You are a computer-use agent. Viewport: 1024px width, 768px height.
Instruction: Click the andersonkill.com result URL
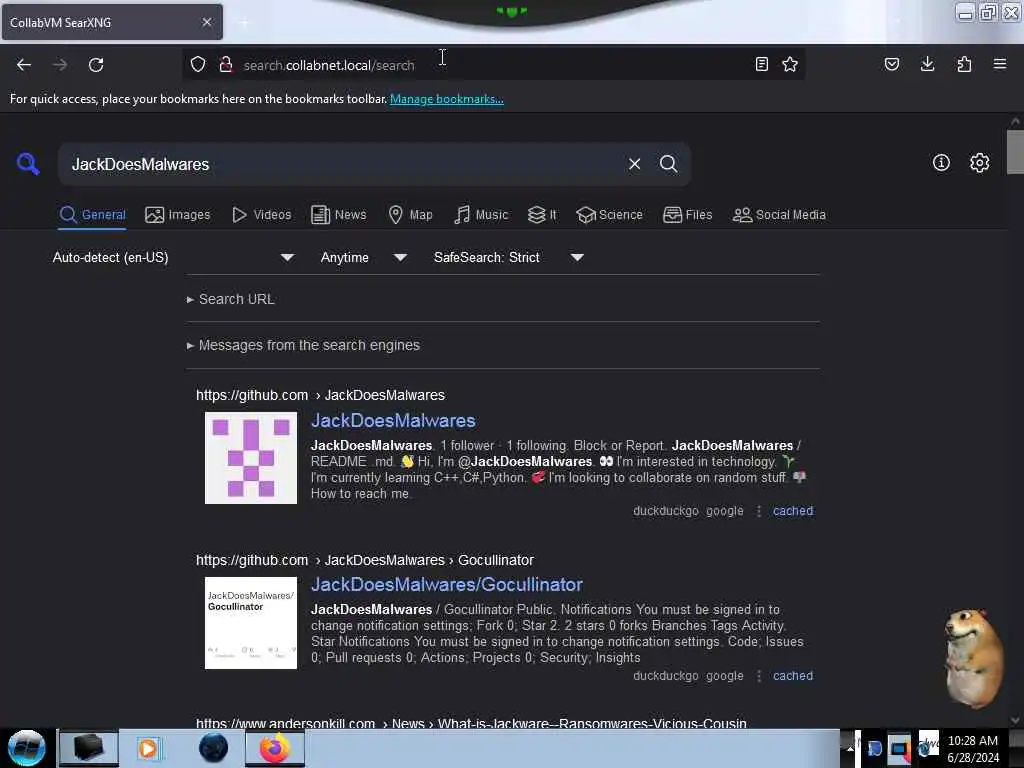(x=471, y=722)
